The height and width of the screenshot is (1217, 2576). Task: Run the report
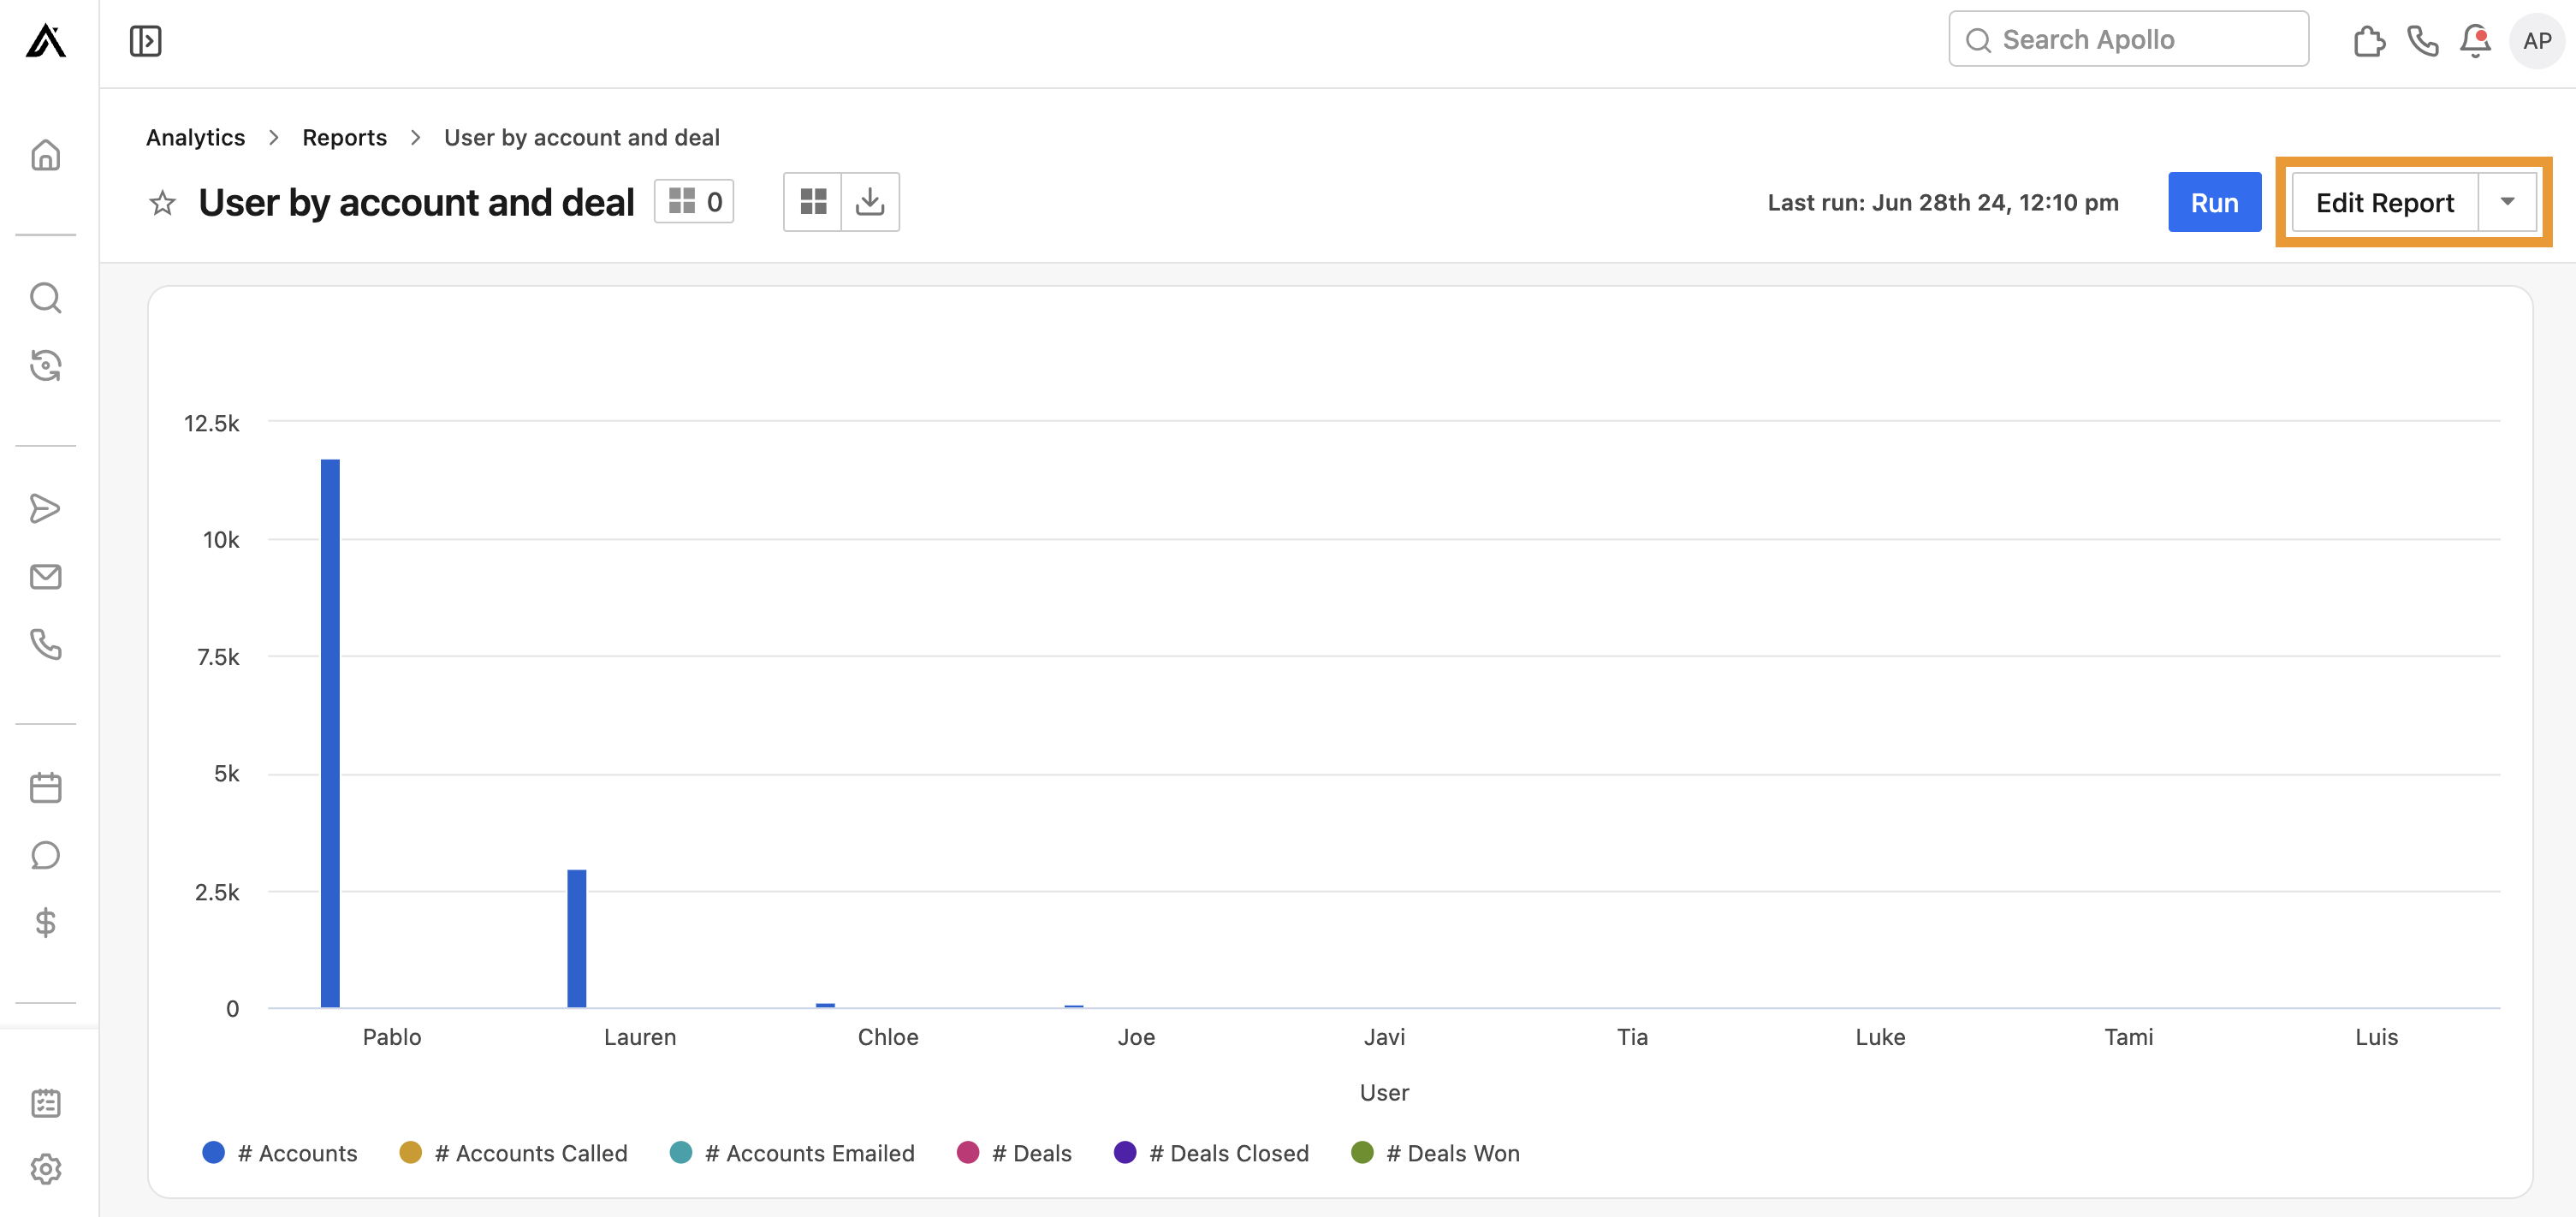point(2214,201)
